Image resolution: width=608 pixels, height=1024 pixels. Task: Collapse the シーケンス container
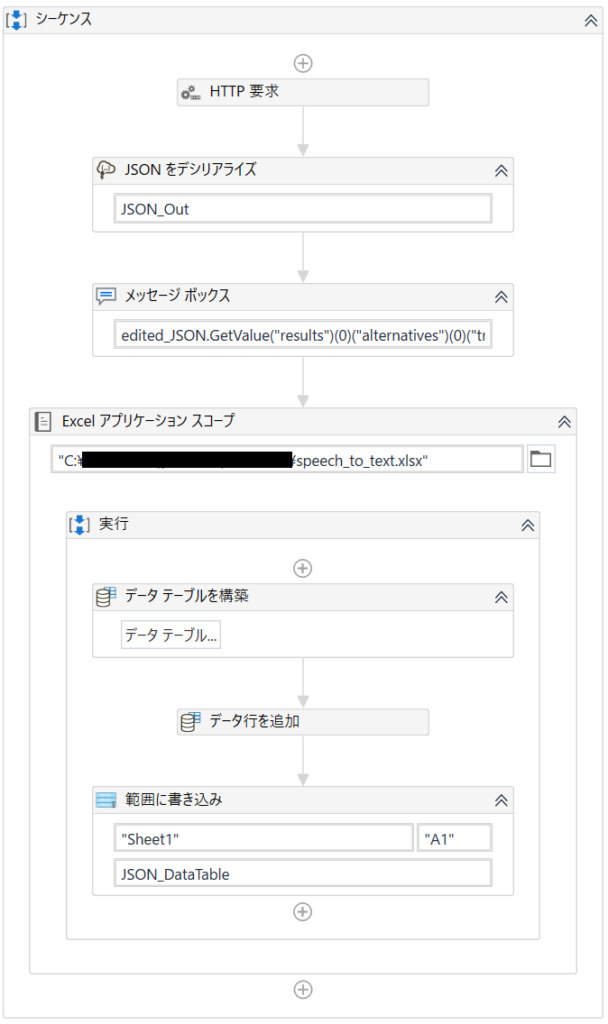pos(590,20)
